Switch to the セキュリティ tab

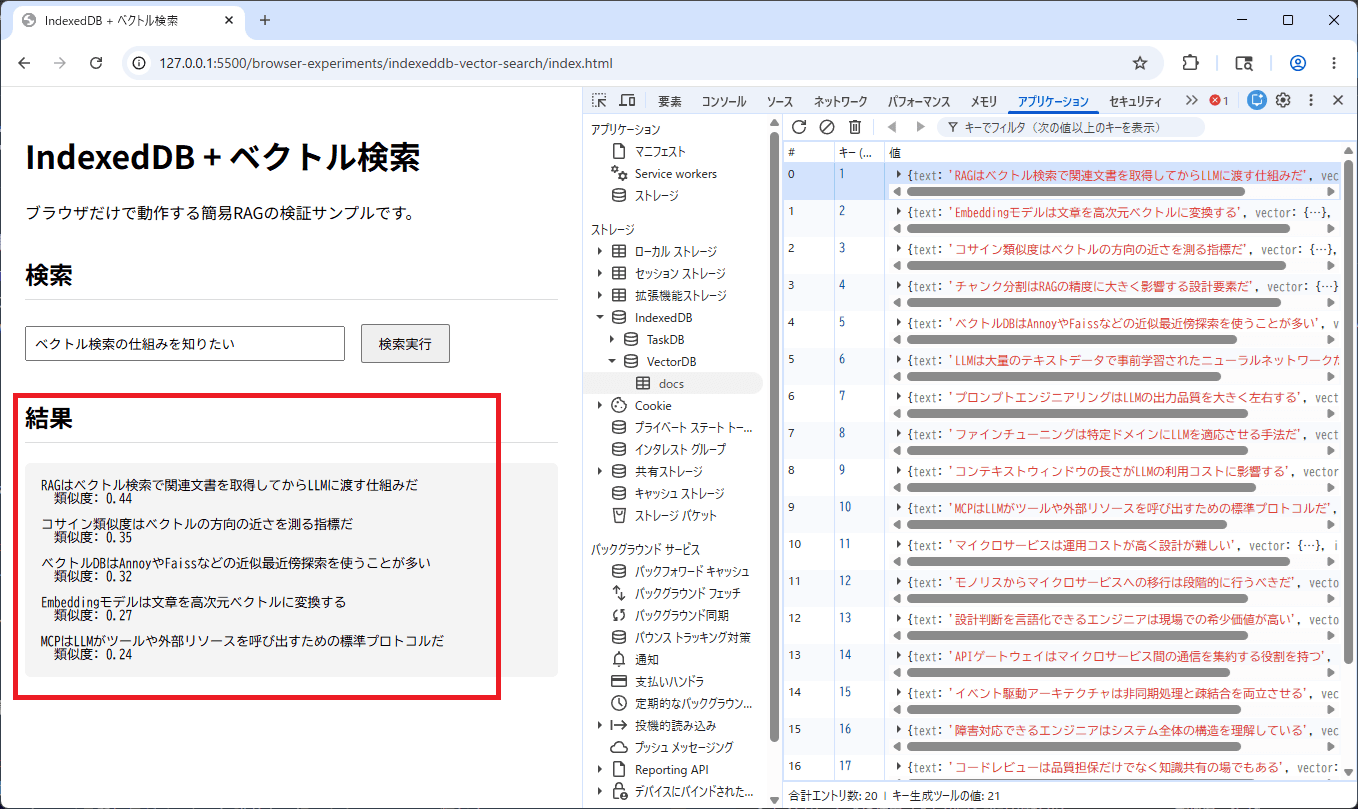pyautogui.click(x=1136, y=101)
